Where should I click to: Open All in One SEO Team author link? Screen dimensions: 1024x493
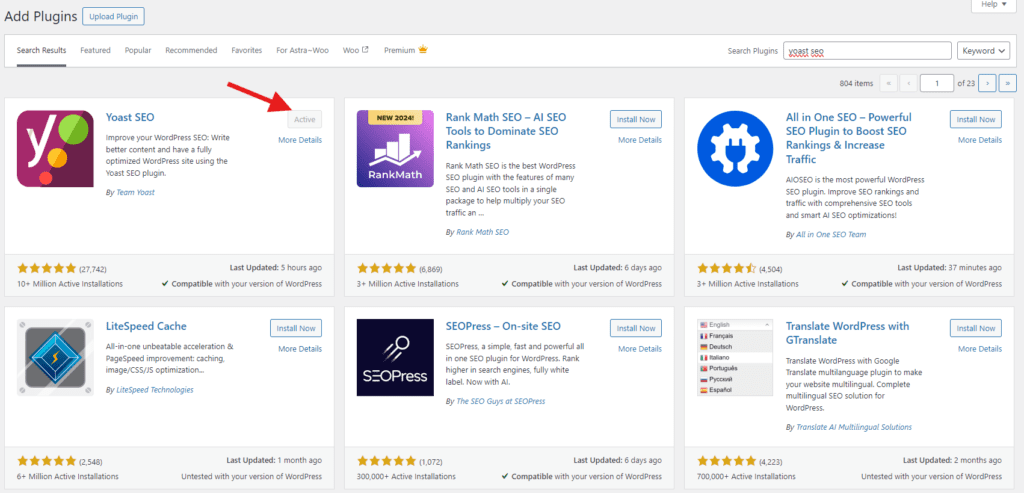pyautogui.click(x=831, y=234)
